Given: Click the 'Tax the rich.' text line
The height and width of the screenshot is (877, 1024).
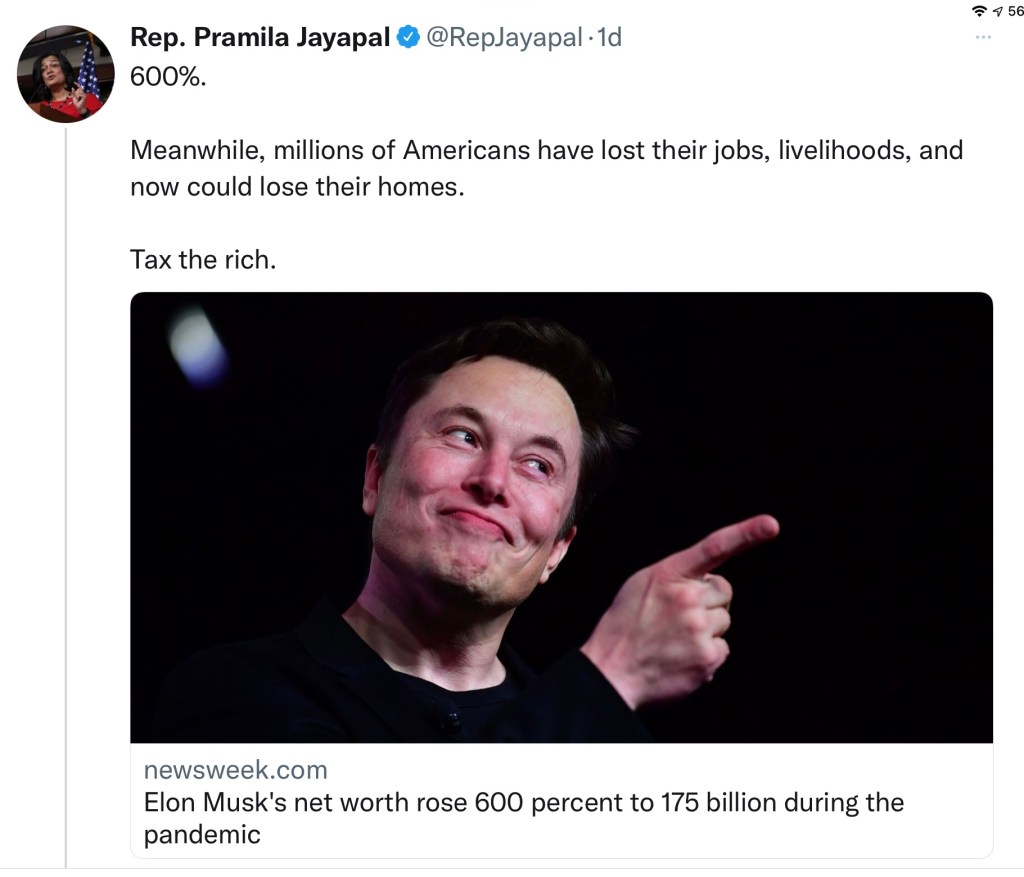Looking at the screenshot, I should [x=202, y=259].
